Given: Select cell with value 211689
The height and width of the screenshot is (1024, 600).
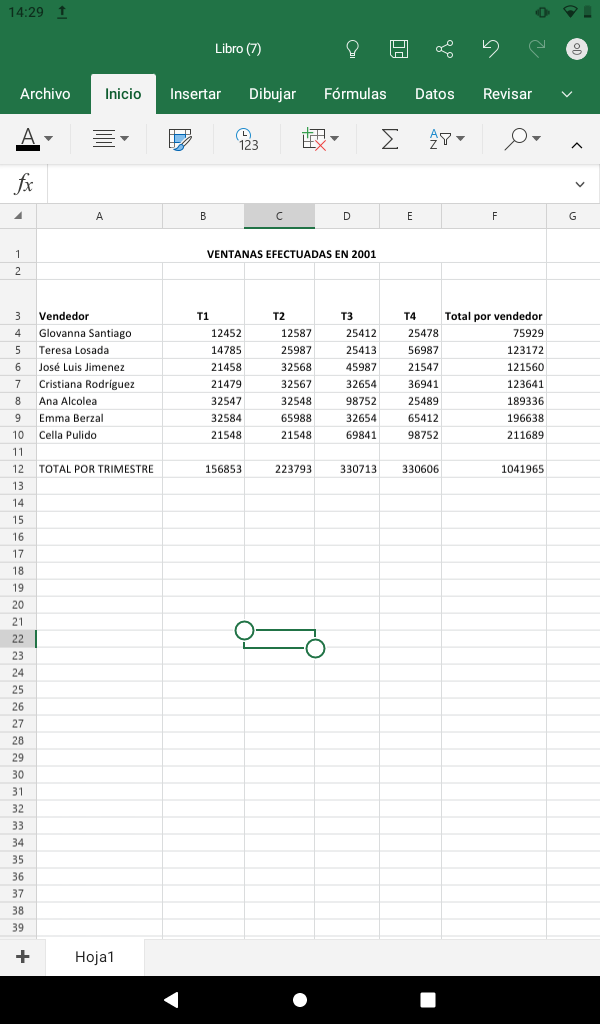Looking at the screenshot, I should pyautogui.click(x=494, y=435).
